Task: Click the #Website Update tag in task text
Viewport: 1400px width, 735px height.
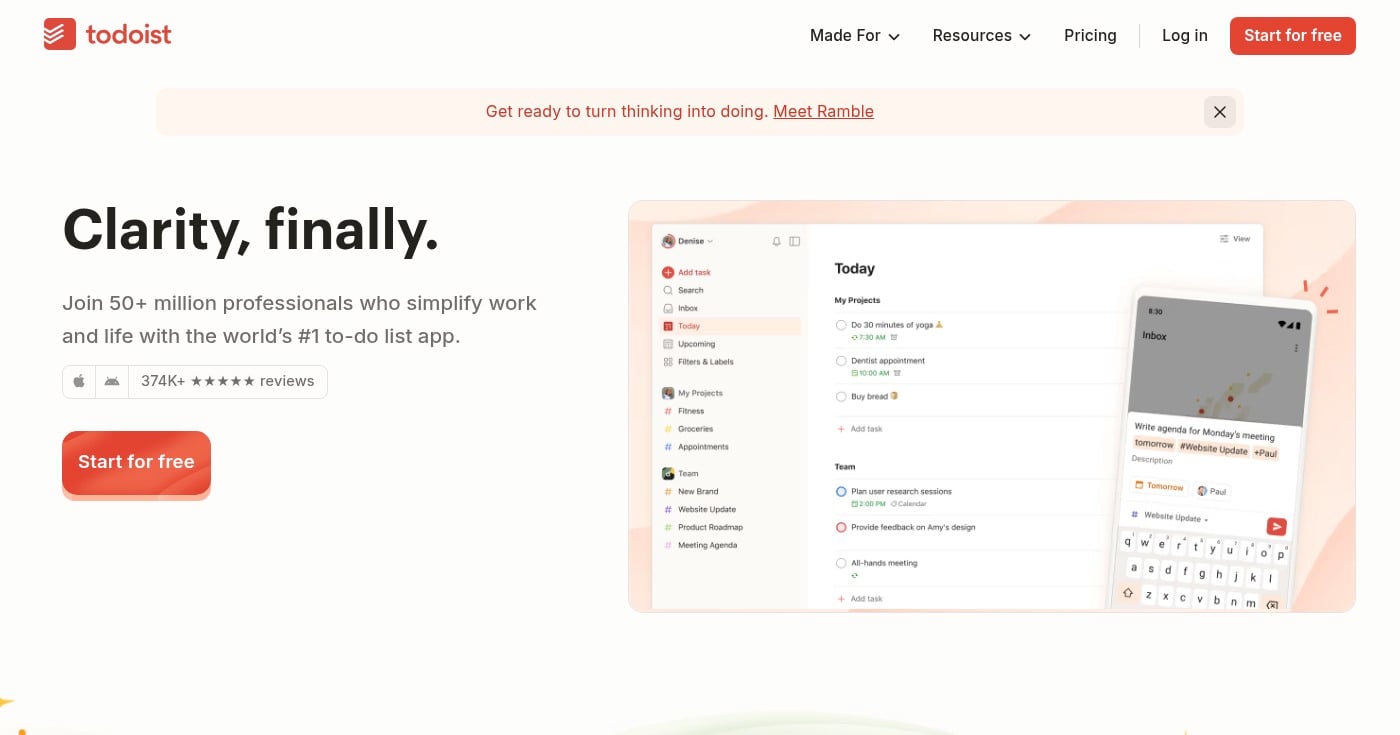Action: point(1214,449)
